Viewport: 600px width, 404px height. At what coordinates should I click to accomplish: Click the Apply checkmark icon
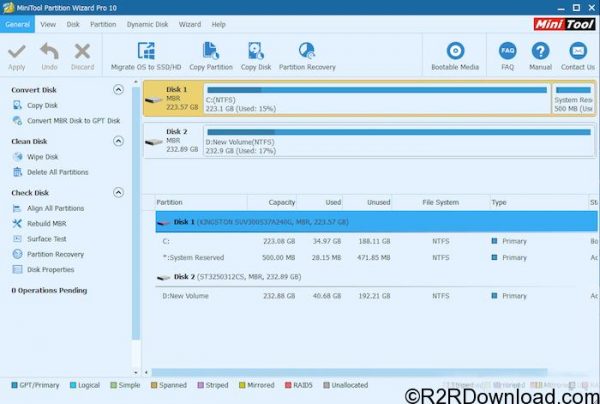(16, 52)
